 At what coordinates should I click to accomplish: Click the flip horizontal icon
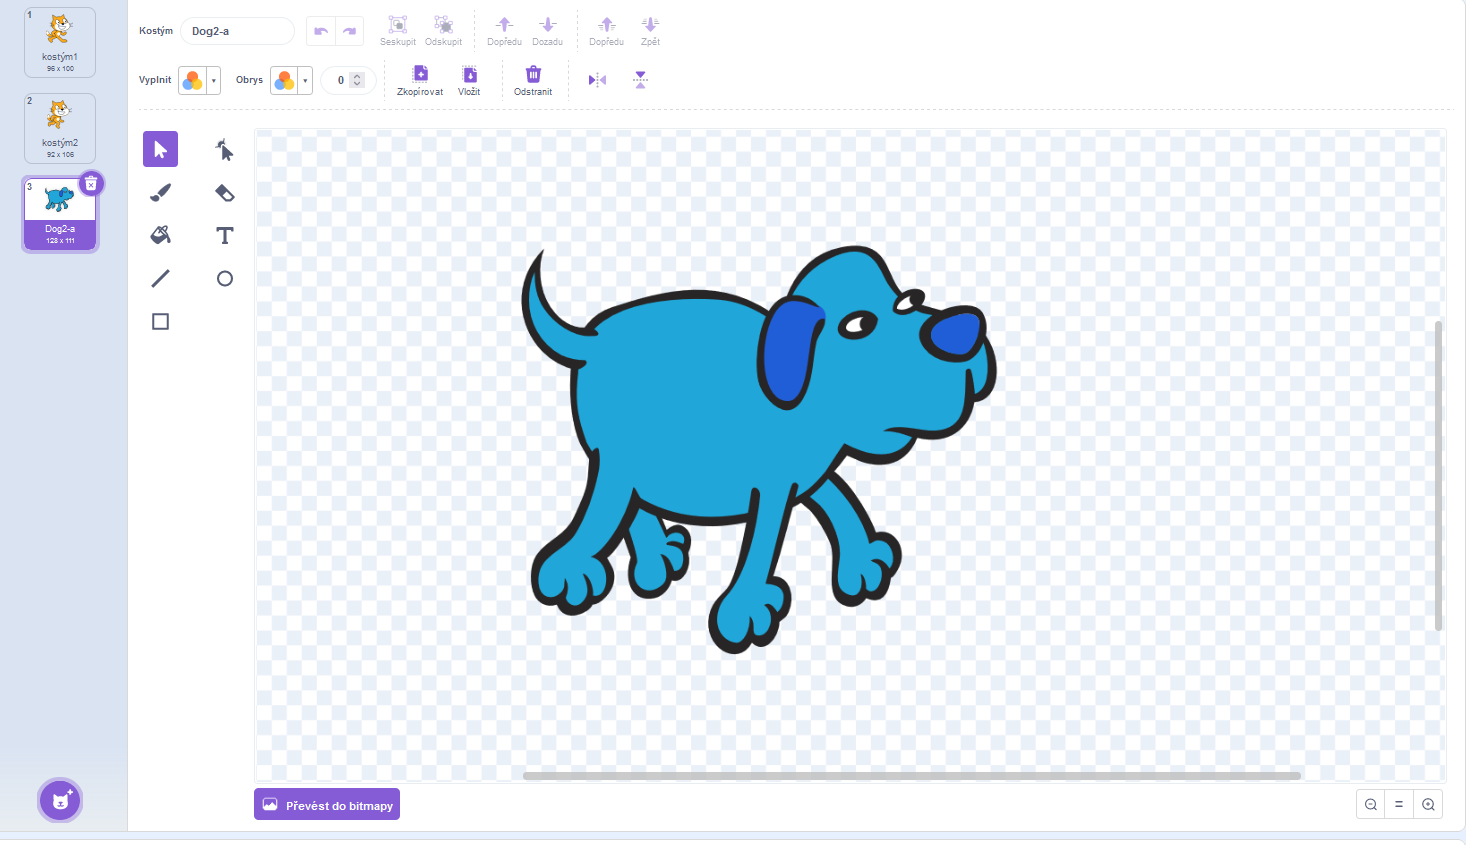coord(597,80)
